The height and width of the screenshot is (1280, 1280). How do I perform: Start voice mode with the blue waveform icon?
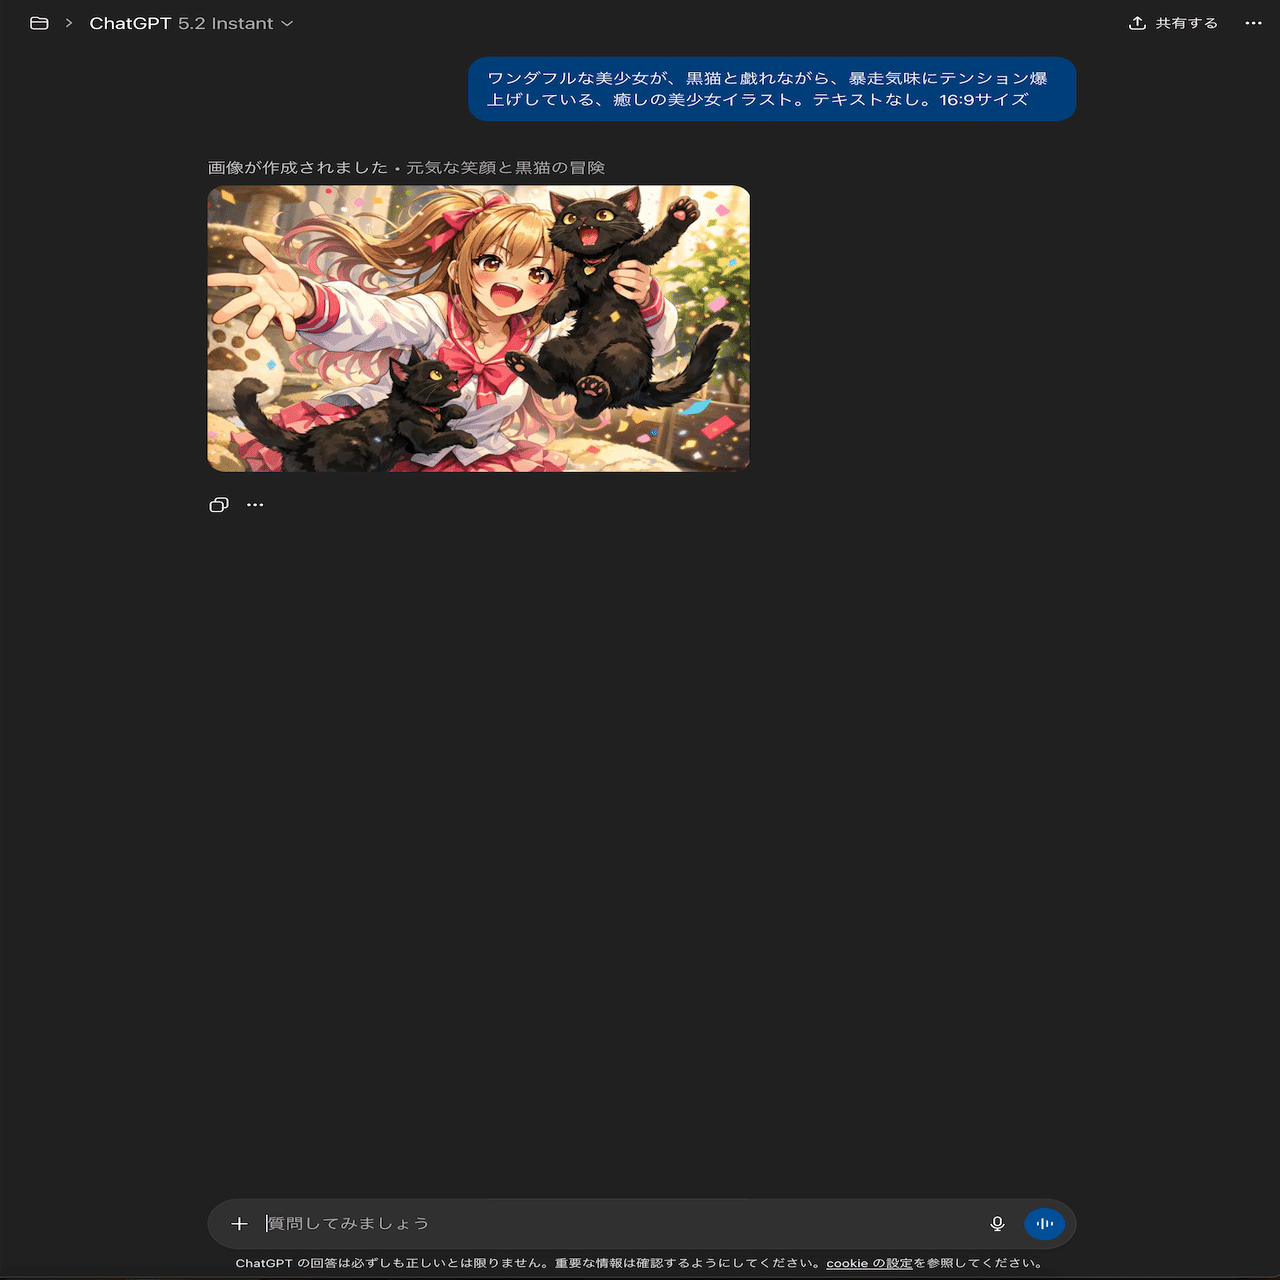click(1044, 1223)
